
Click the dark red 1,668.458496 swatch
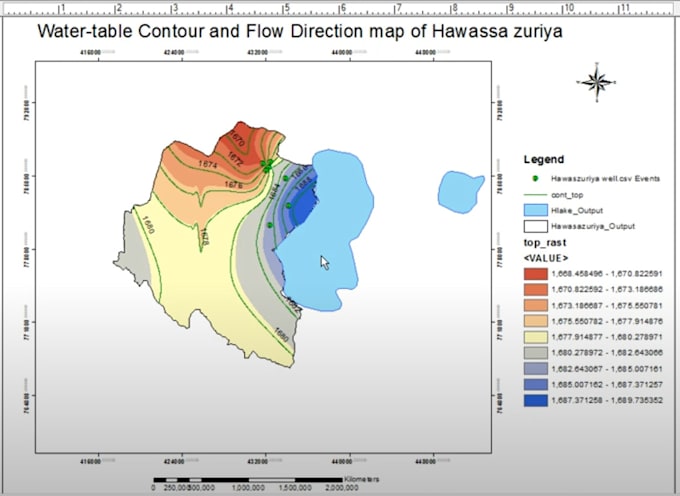(x=535, y=274)
